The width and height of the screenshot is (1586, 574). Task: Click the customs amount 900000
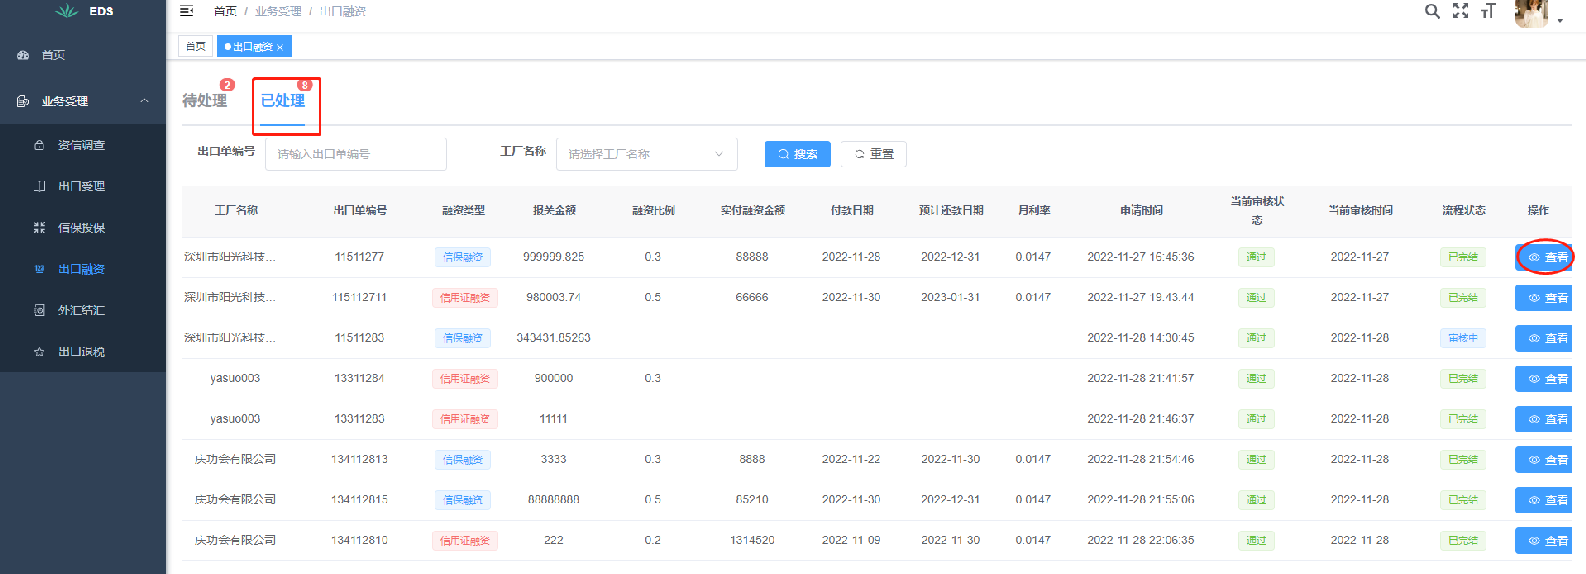click(x=553, y=379)
